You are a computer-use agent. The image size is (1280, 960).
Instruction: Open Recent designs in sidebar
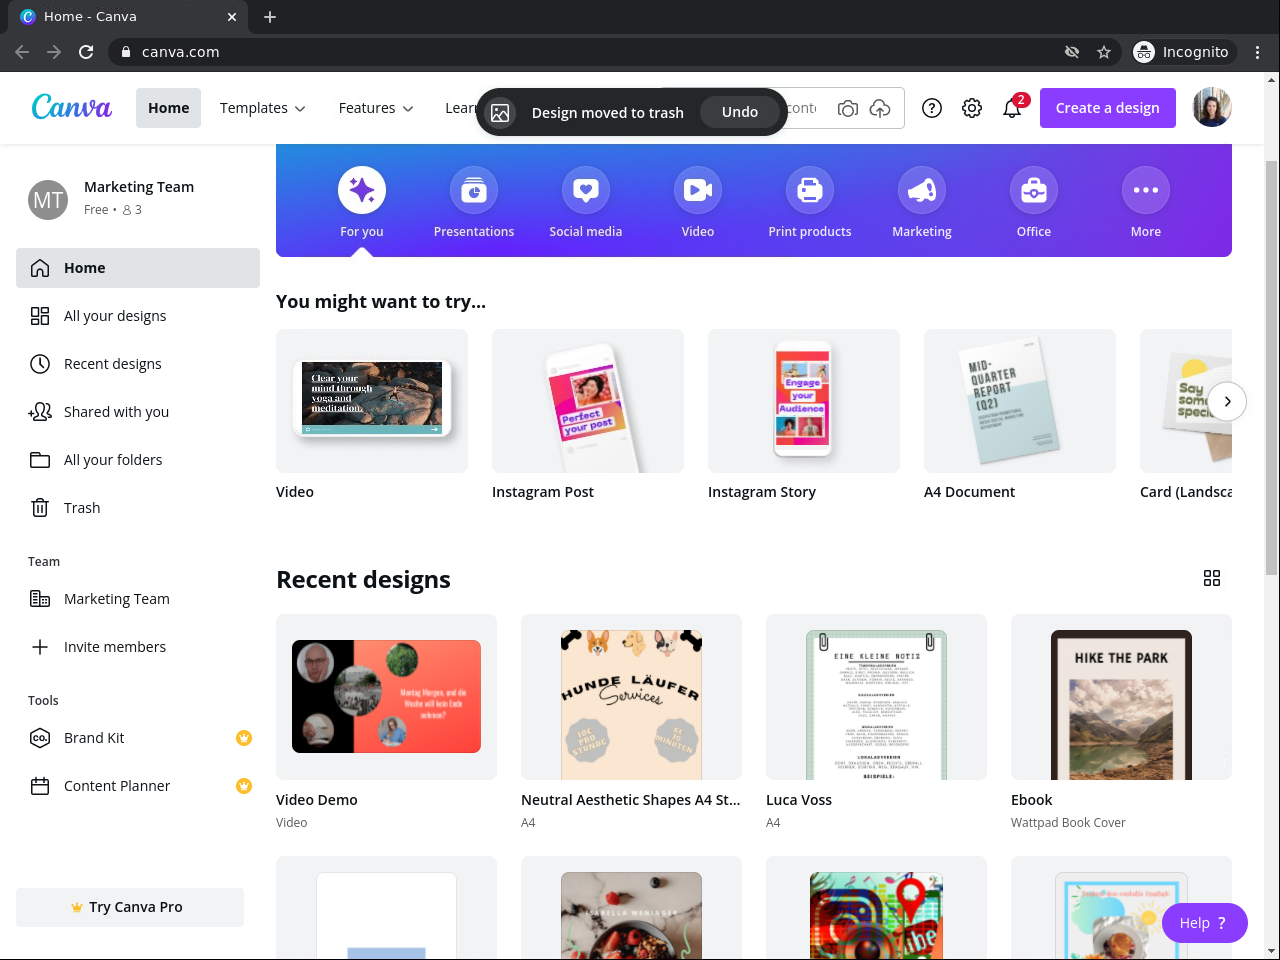pos(138,364)
